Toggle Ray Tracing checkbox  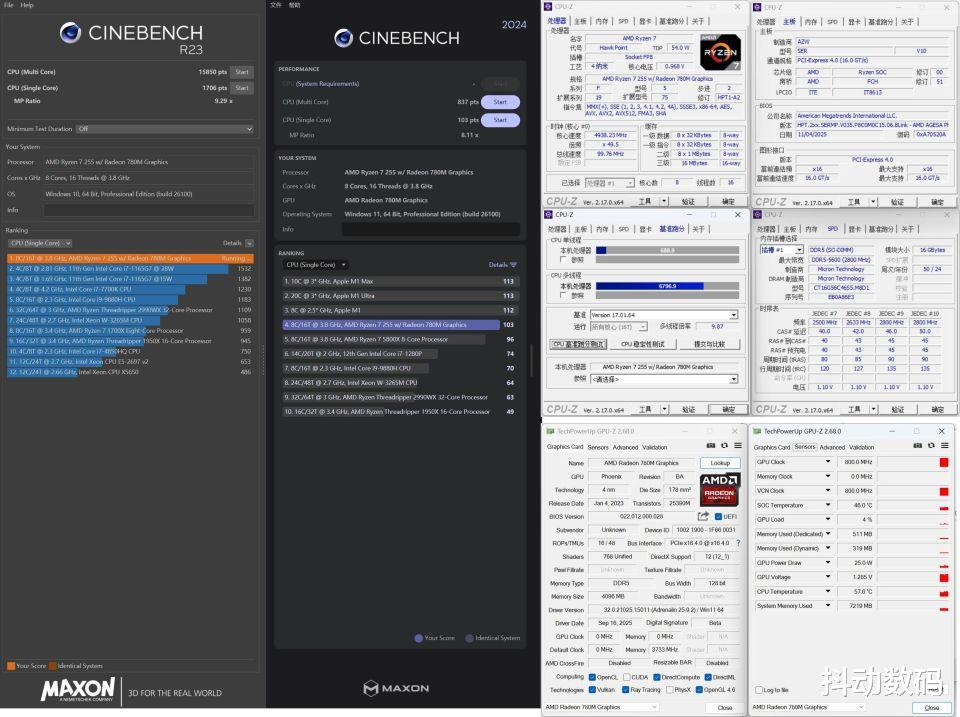coord(626,689)
